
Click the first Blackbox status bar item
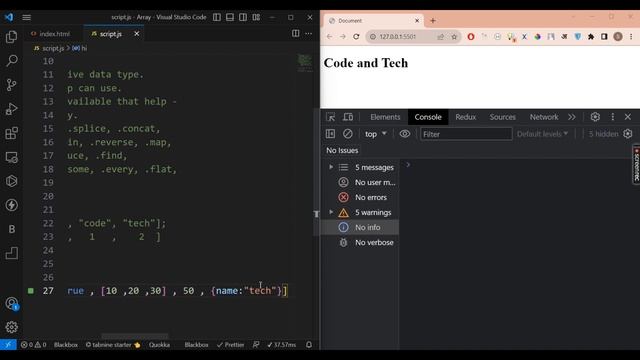click(x=66, y=345)
